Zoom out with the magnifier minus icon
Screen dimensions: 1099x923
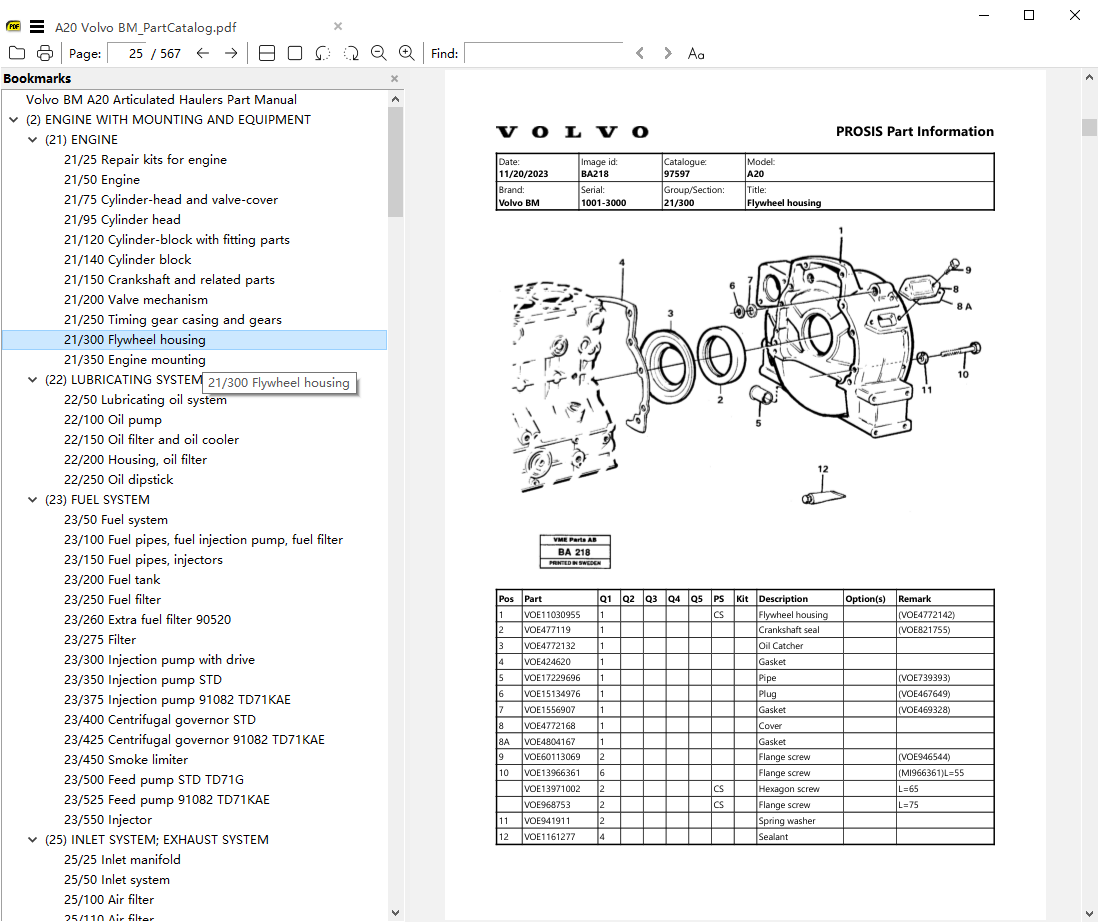coord(378,53)
